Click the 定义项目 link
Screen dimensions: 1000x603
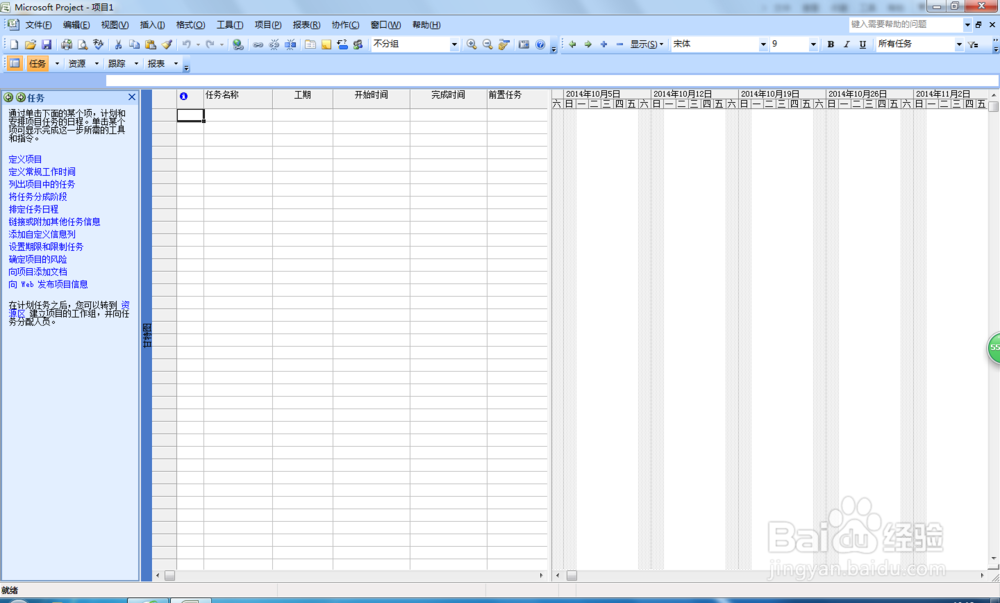pyautogui.click(x=25, y=159)
